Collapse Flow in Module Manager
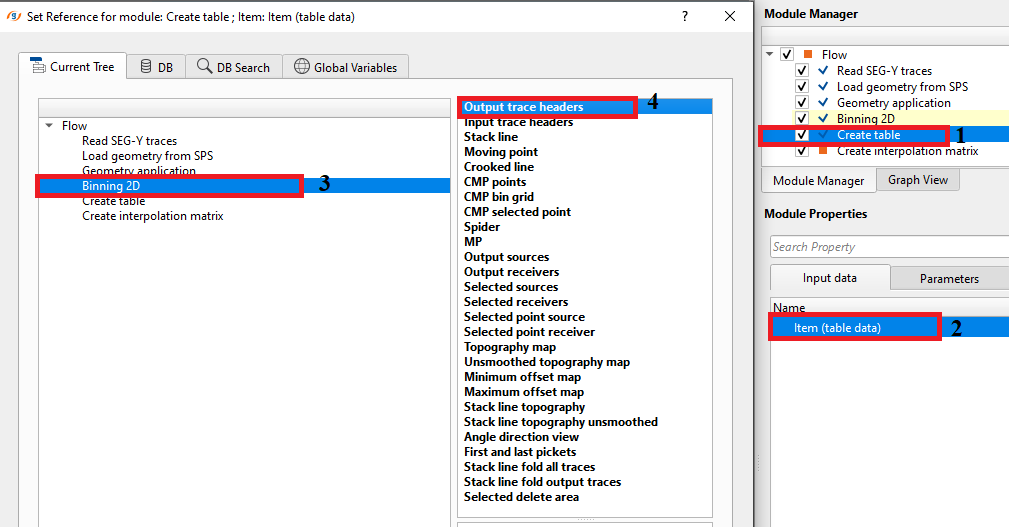This screenshot has width=1009, height=527. click(x=770, y=55)
